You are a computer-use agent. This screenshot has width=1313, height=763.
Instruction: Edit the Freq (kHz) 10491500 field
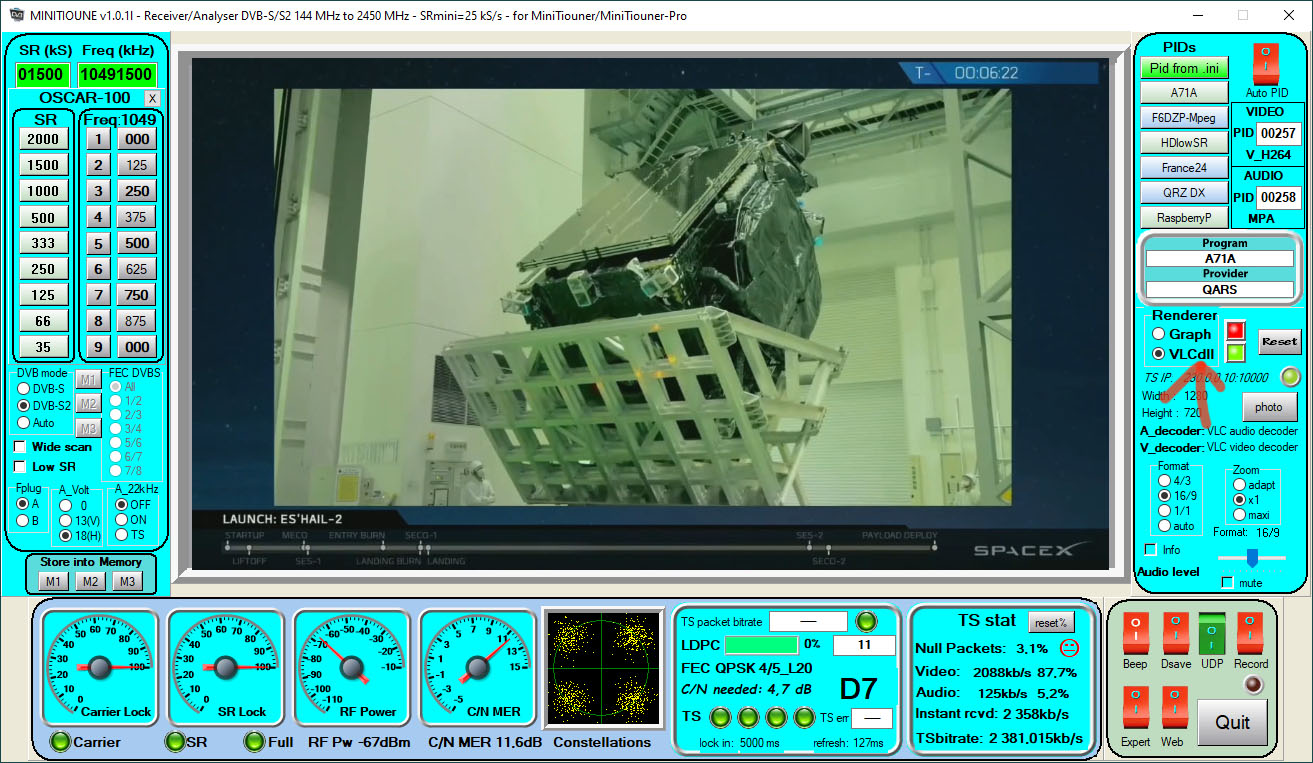pyautogui.click(x=117, y=74)
